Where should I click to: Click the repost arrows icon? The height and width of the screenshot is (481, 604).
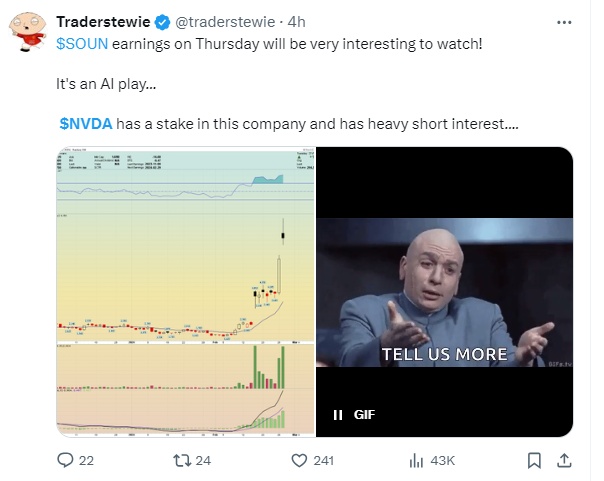point(182,460)
